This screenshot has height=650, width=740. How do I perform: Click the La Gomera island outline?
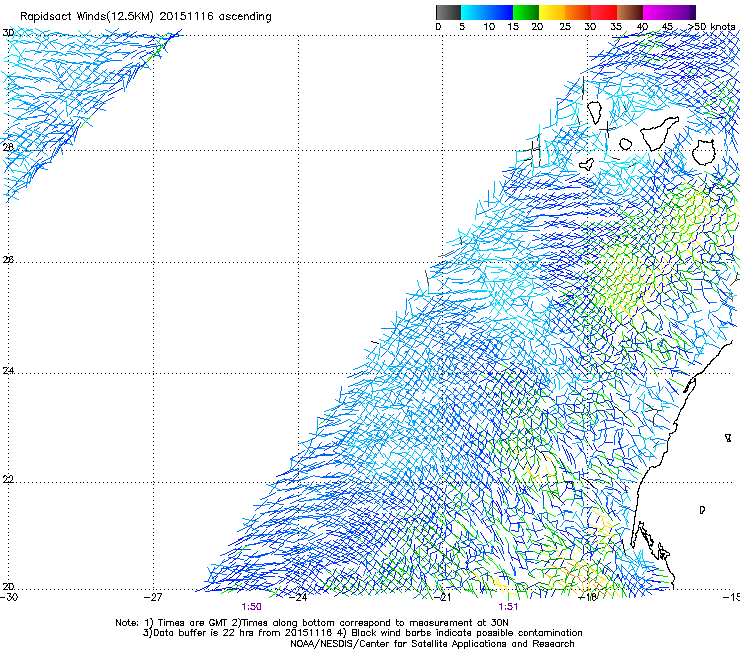pyautogui.click(x=625, y=144)
